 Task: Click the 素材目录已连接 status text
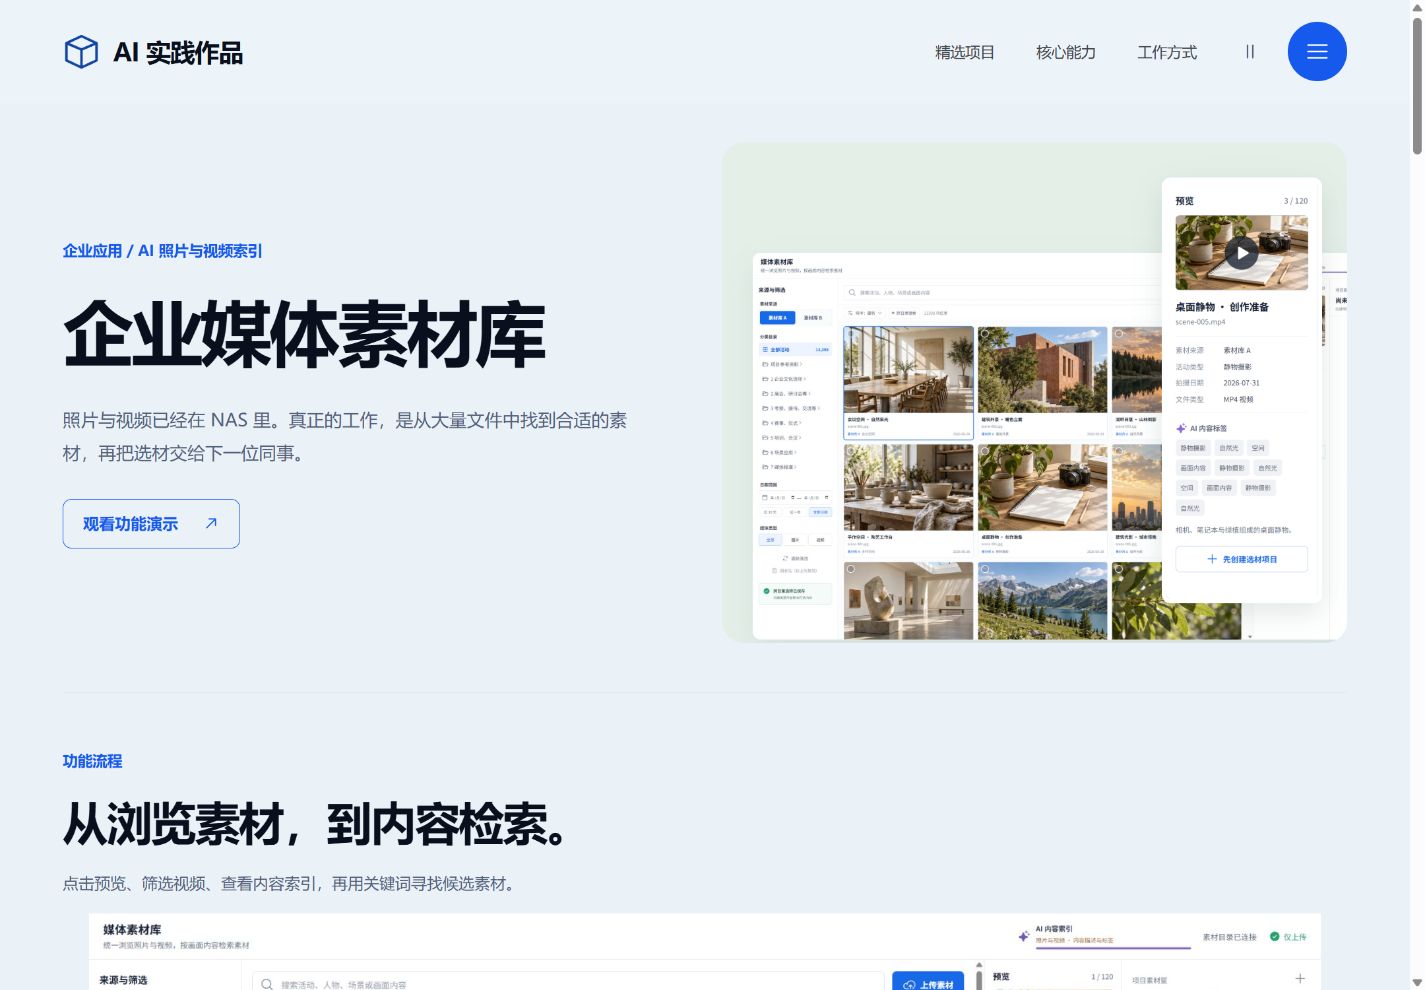1229,937
